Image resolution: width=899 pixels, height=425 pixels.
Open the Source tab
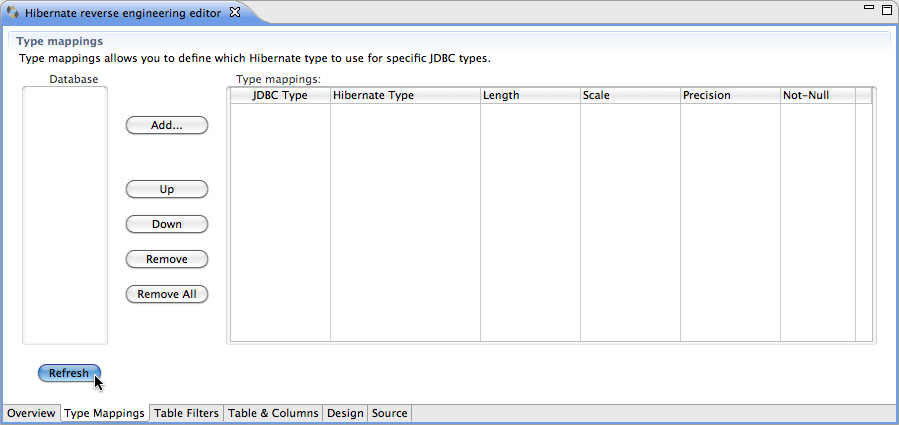pyautogui.click(x=389, y=413)
